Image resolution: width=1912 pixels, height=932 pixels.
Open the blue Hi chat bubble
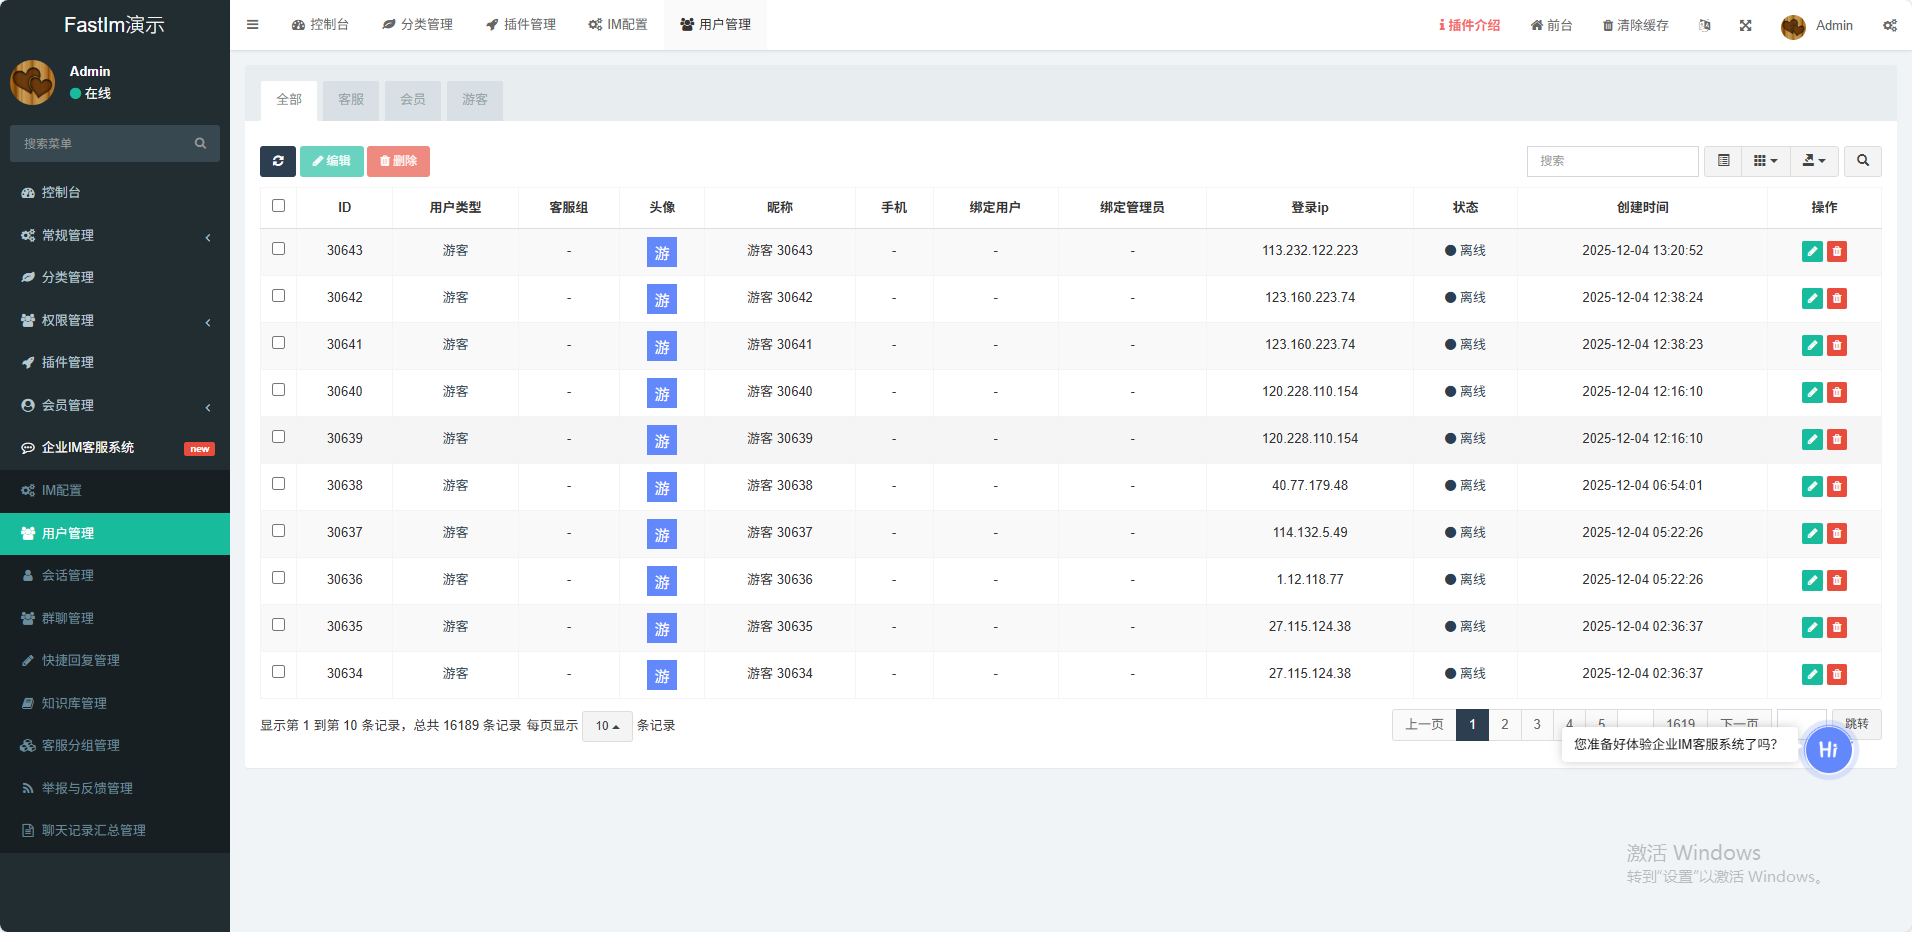pos(1828,750)
